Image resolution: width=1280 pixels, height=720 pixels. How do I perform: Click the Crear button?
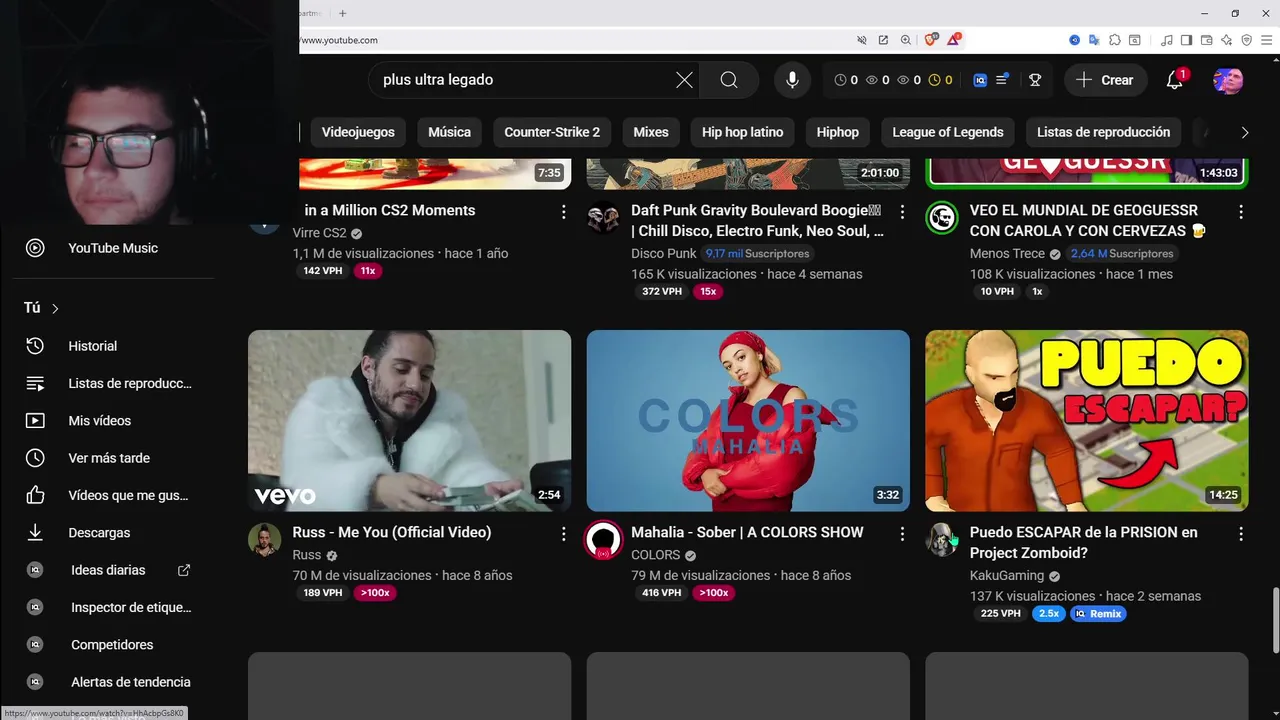coord(1105,80)
